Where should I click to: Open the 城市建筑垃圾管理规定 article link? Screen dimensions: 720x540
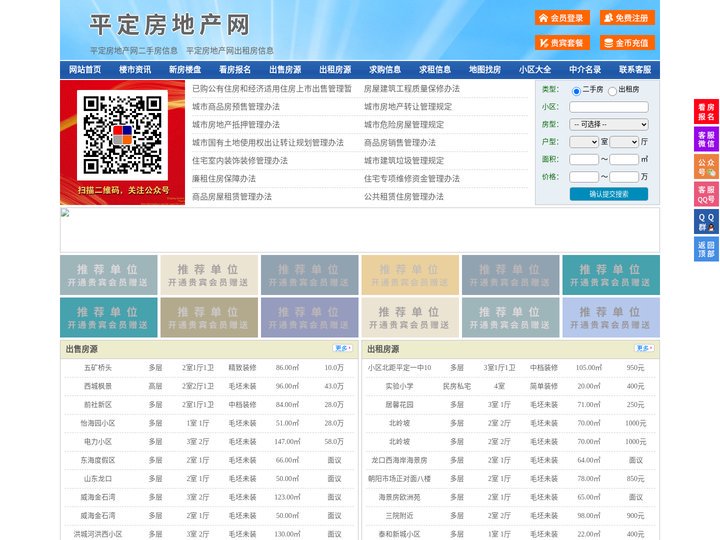[x=404, y=161]
